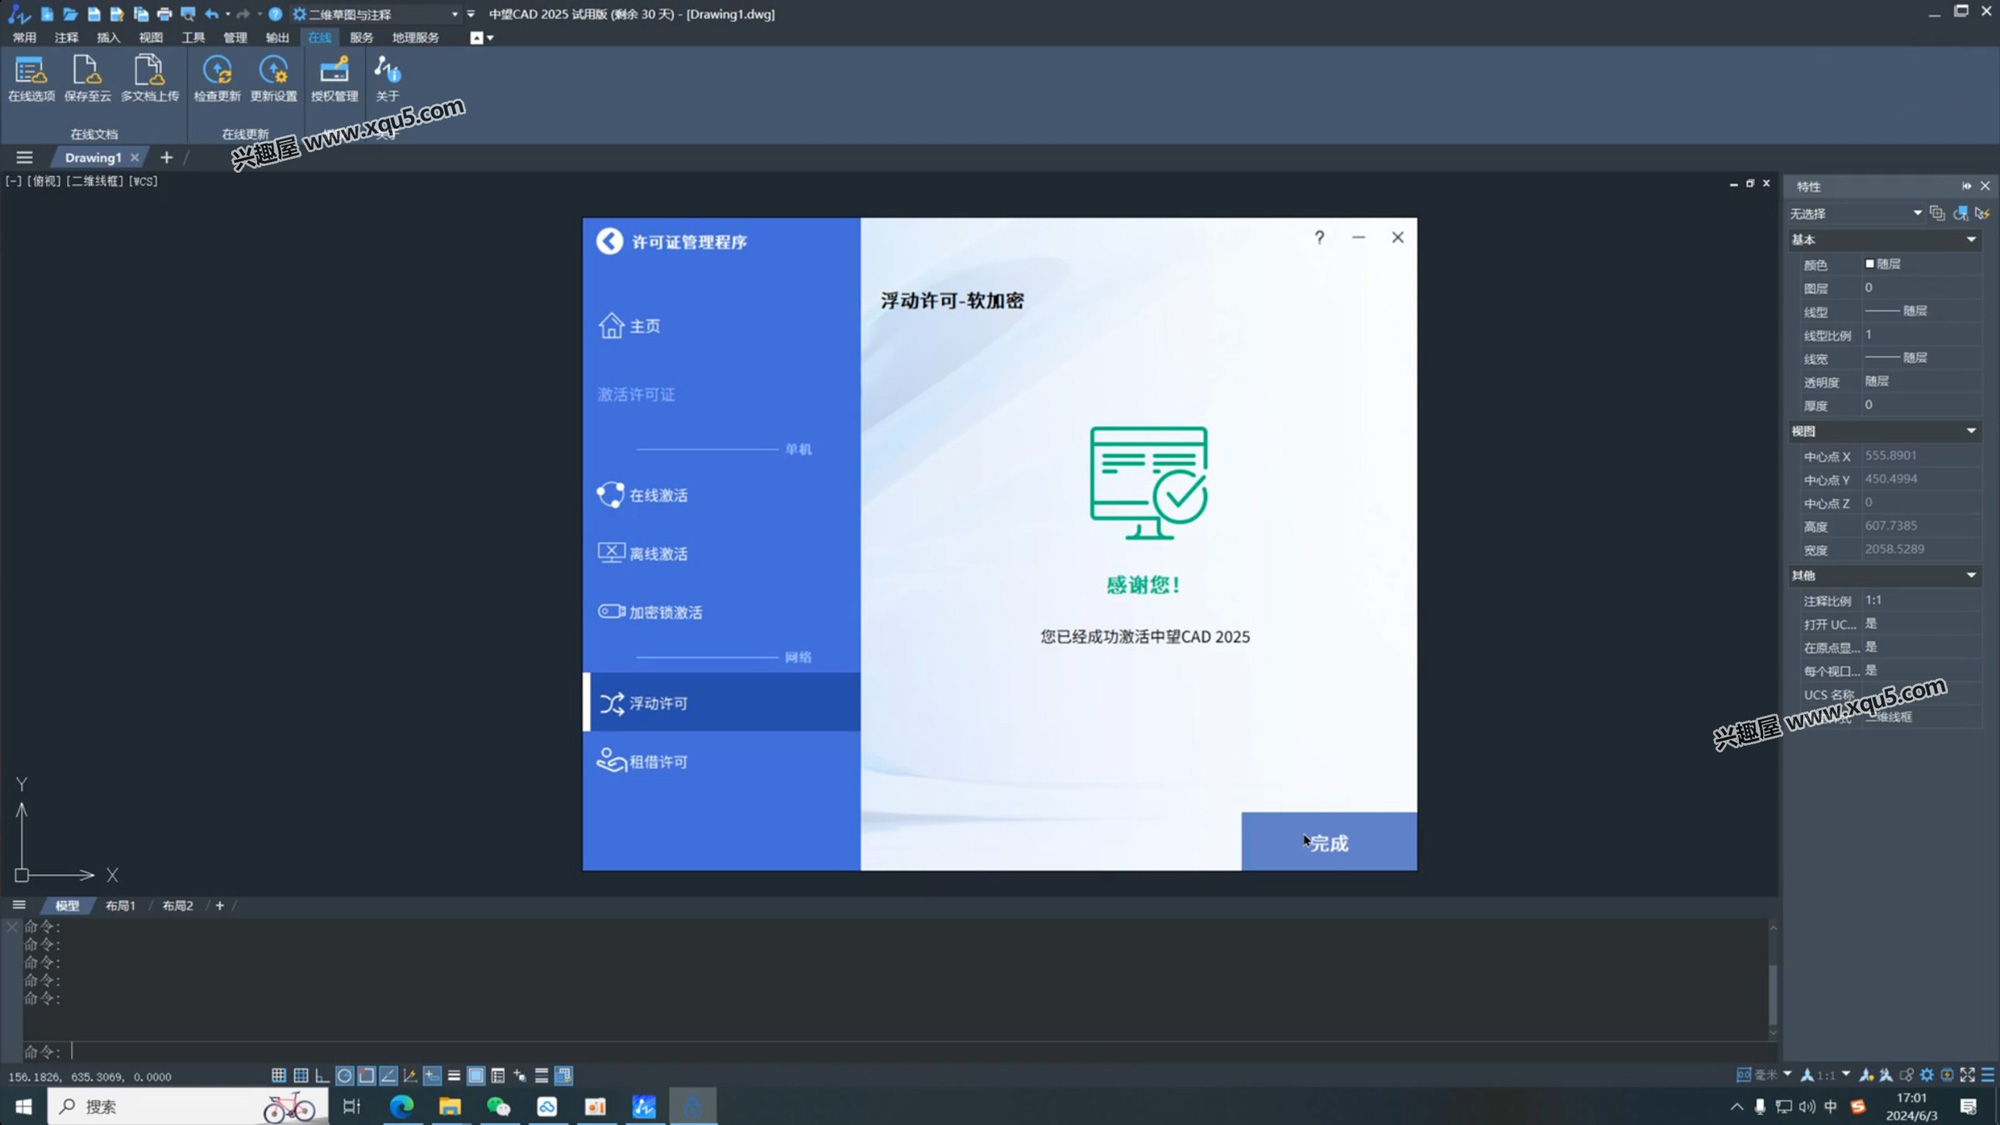Click the Windows Start button

tap(23, 1106)
